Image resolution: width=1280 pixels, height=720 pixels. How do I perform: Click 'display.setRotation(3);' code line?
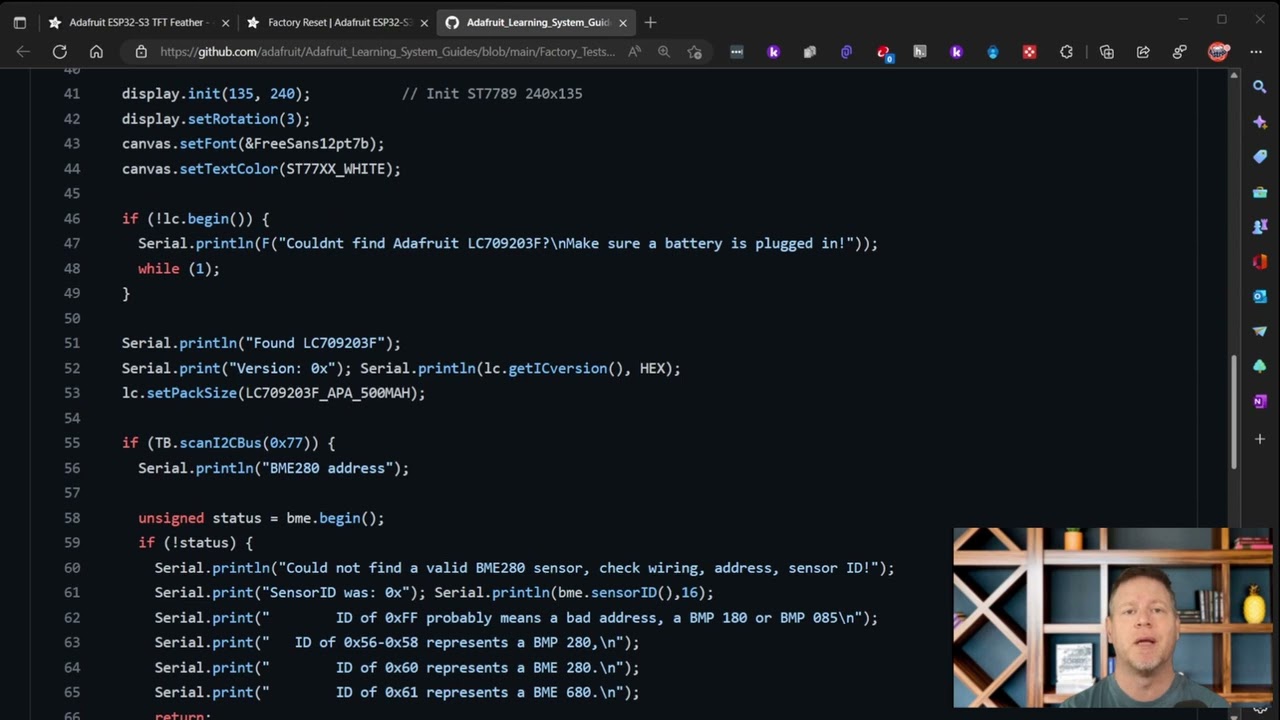[216, 119]
